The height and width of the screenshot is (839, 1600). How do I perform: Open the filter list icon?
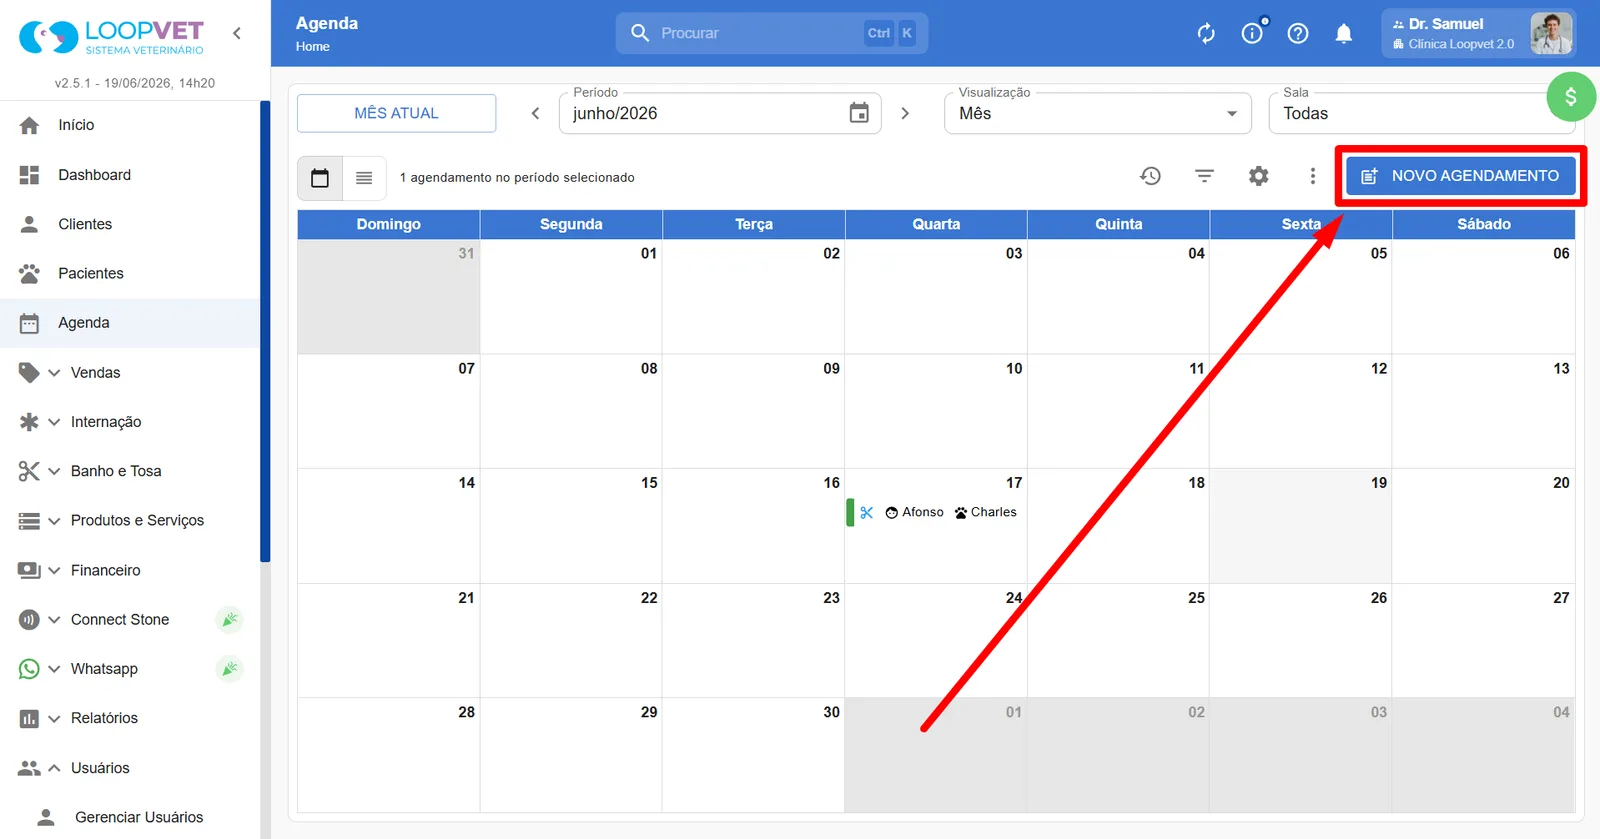click(x=1204, y=176)
